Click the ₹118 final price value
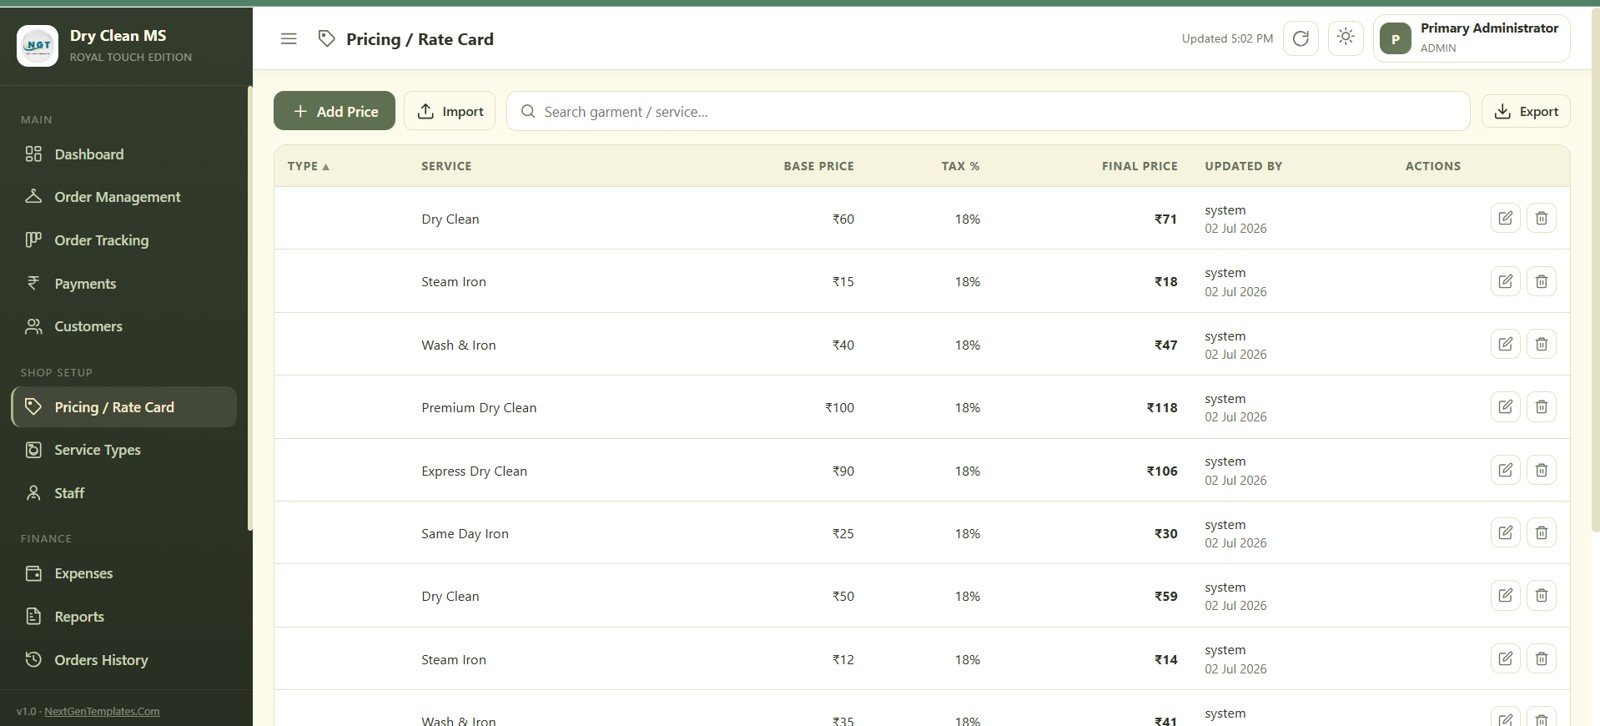The height and width of the screenshot is (726, 1600). [x=1162, y=408]
